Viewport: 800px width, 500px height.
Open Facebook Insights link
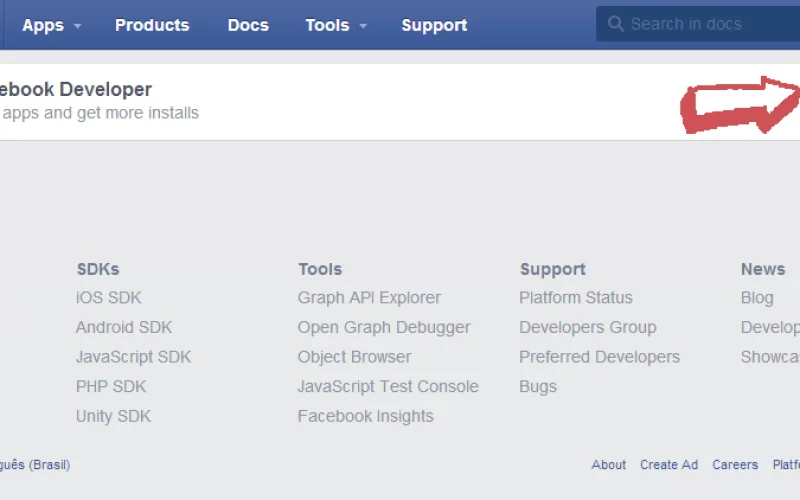click(366, 416)
